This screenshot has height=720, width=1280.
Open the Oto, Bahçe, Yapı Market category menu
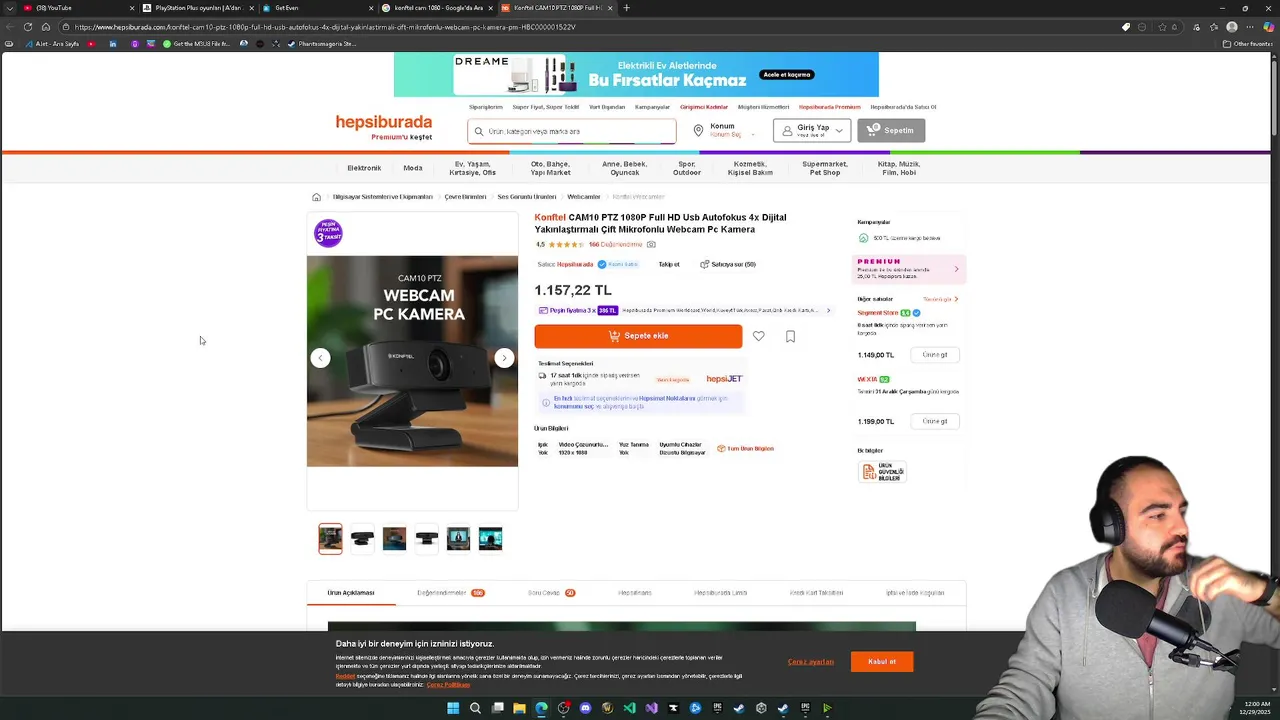(x=550, y=168)
